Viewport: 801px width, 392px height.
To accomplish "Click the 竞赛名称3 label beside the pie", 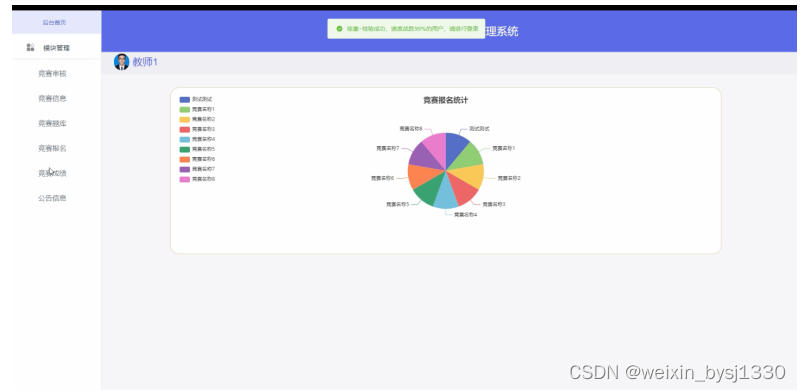I will tap(494, 204).
